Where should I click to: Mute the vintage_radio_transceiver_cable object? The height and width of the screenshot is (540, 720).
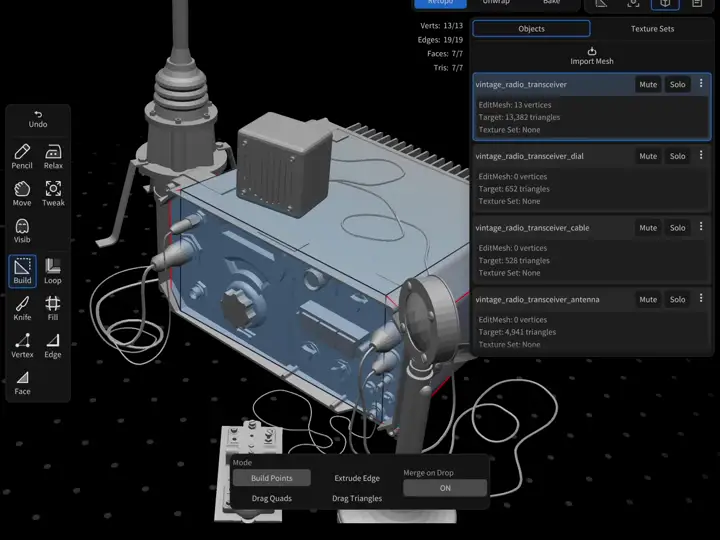pos(648,228)
